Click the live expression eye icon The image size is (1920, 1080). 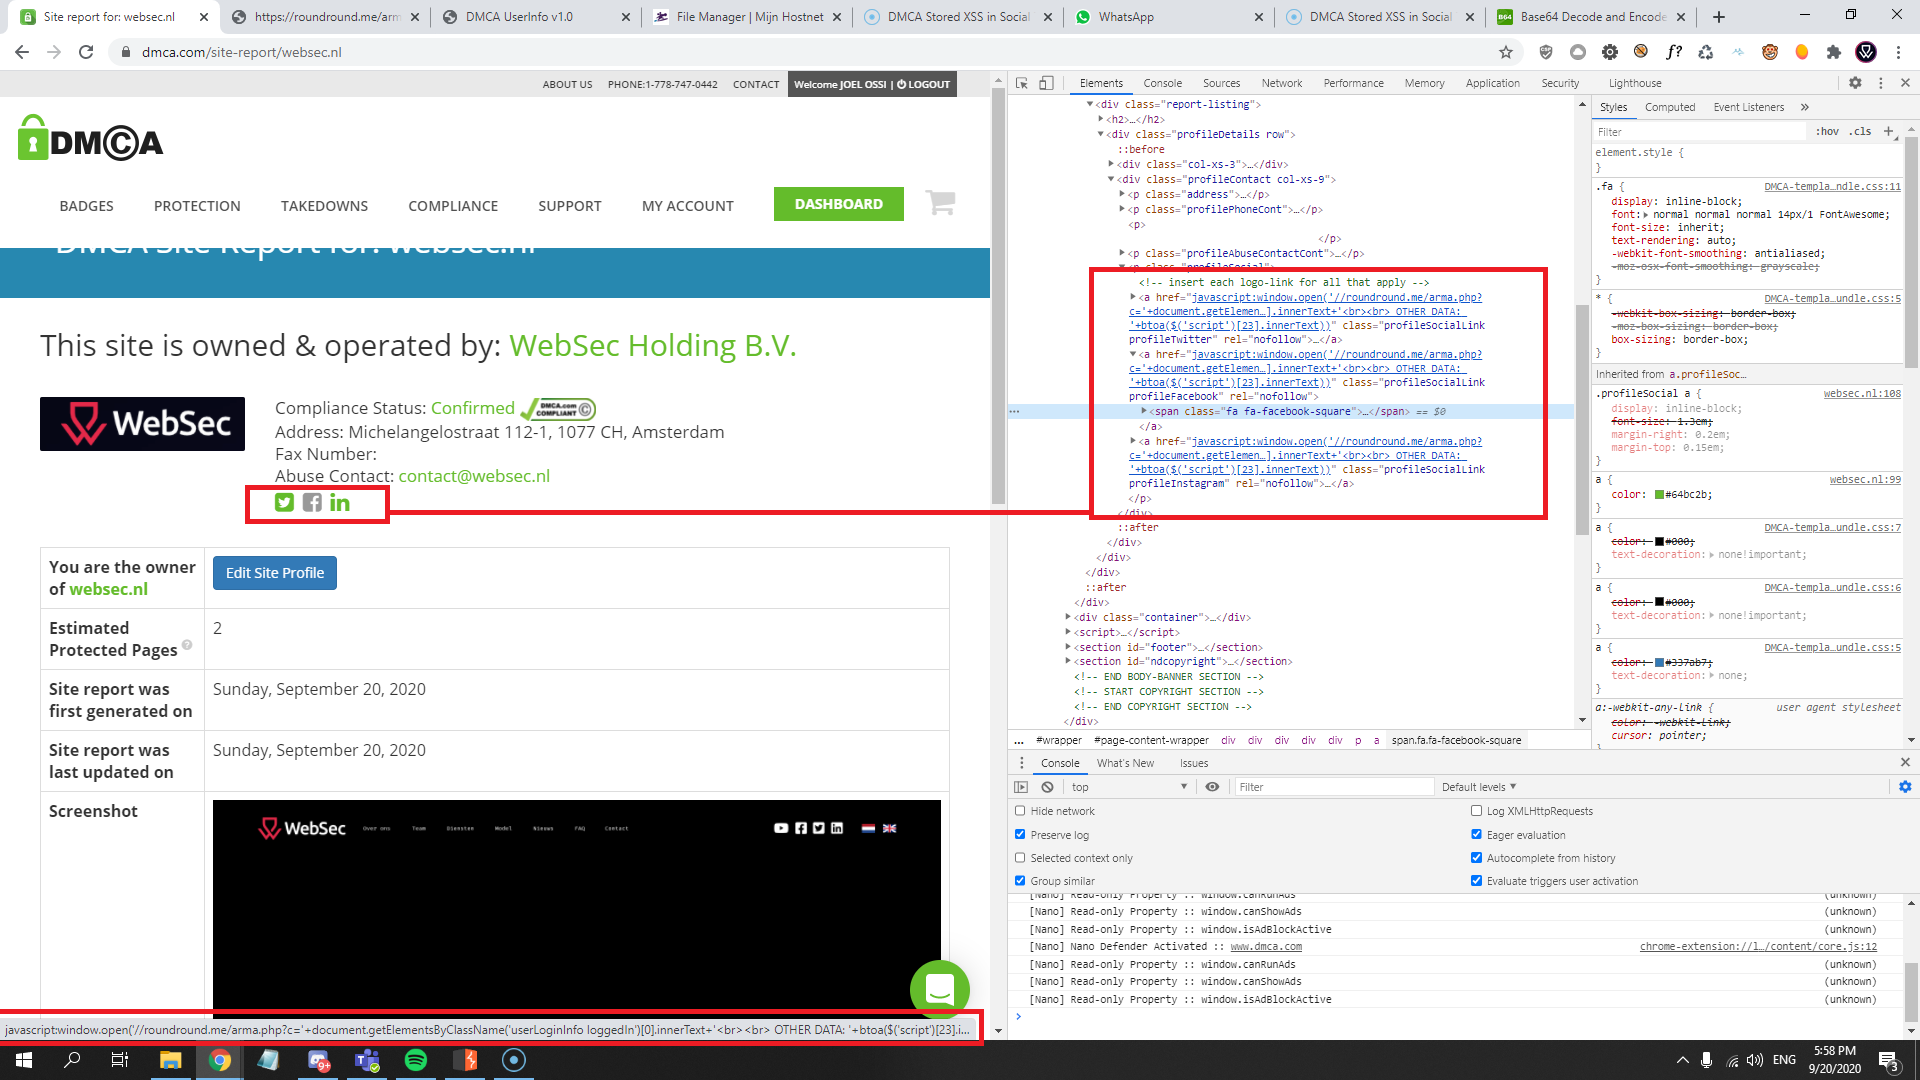tap(1212, 787)
